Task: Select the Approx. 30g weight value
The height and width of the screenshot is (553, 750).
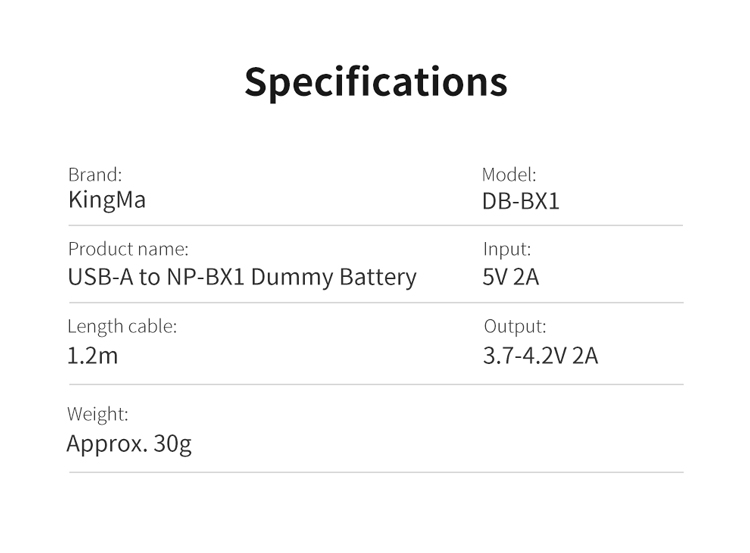Action: [x=129, y=442]
